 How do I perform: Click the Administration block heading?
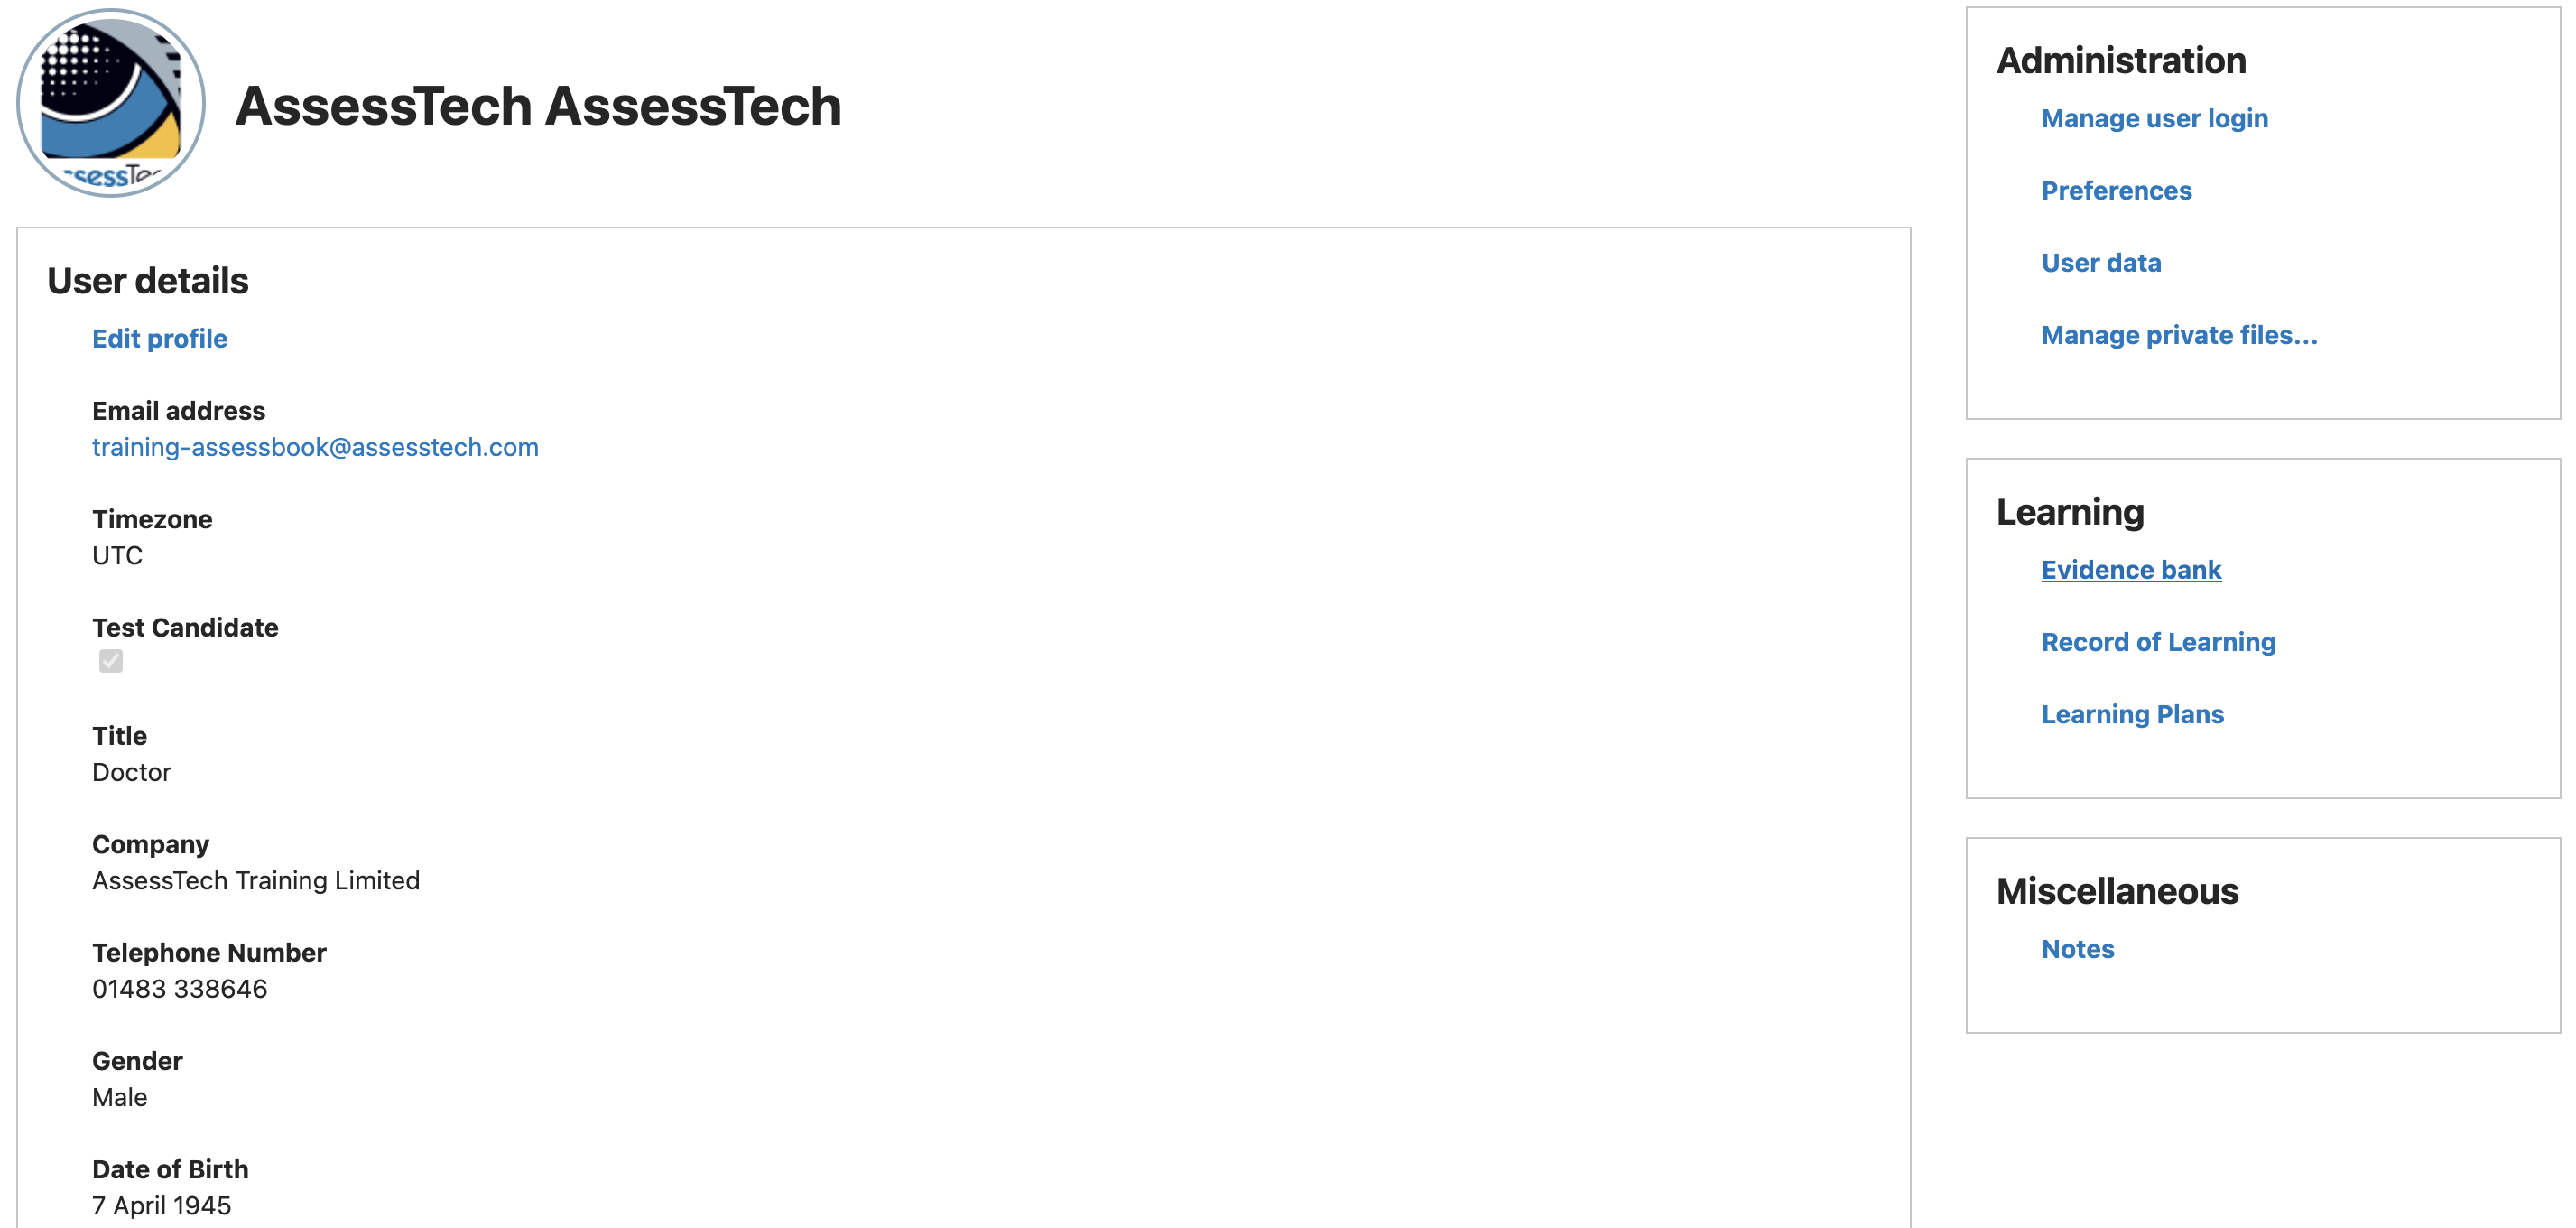point(2121,61)
